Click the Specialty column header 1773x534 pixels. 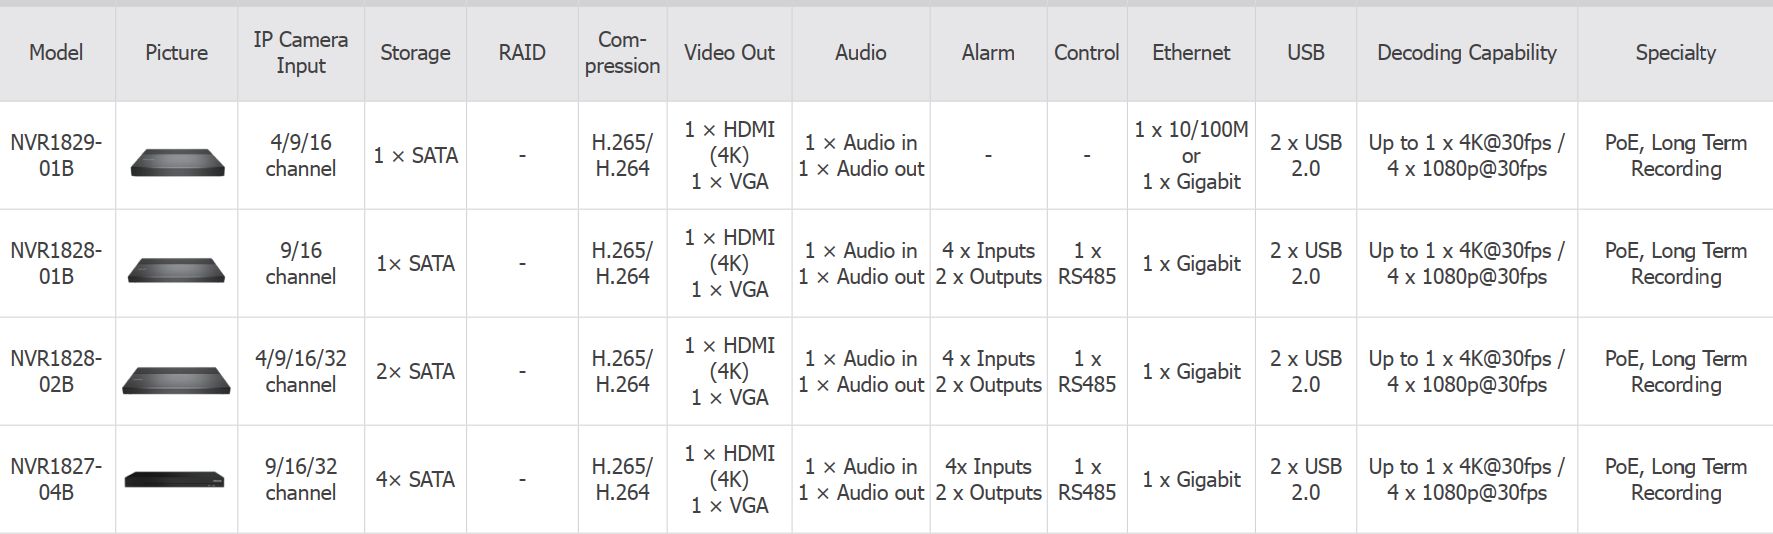click(x=1675, y=53)
